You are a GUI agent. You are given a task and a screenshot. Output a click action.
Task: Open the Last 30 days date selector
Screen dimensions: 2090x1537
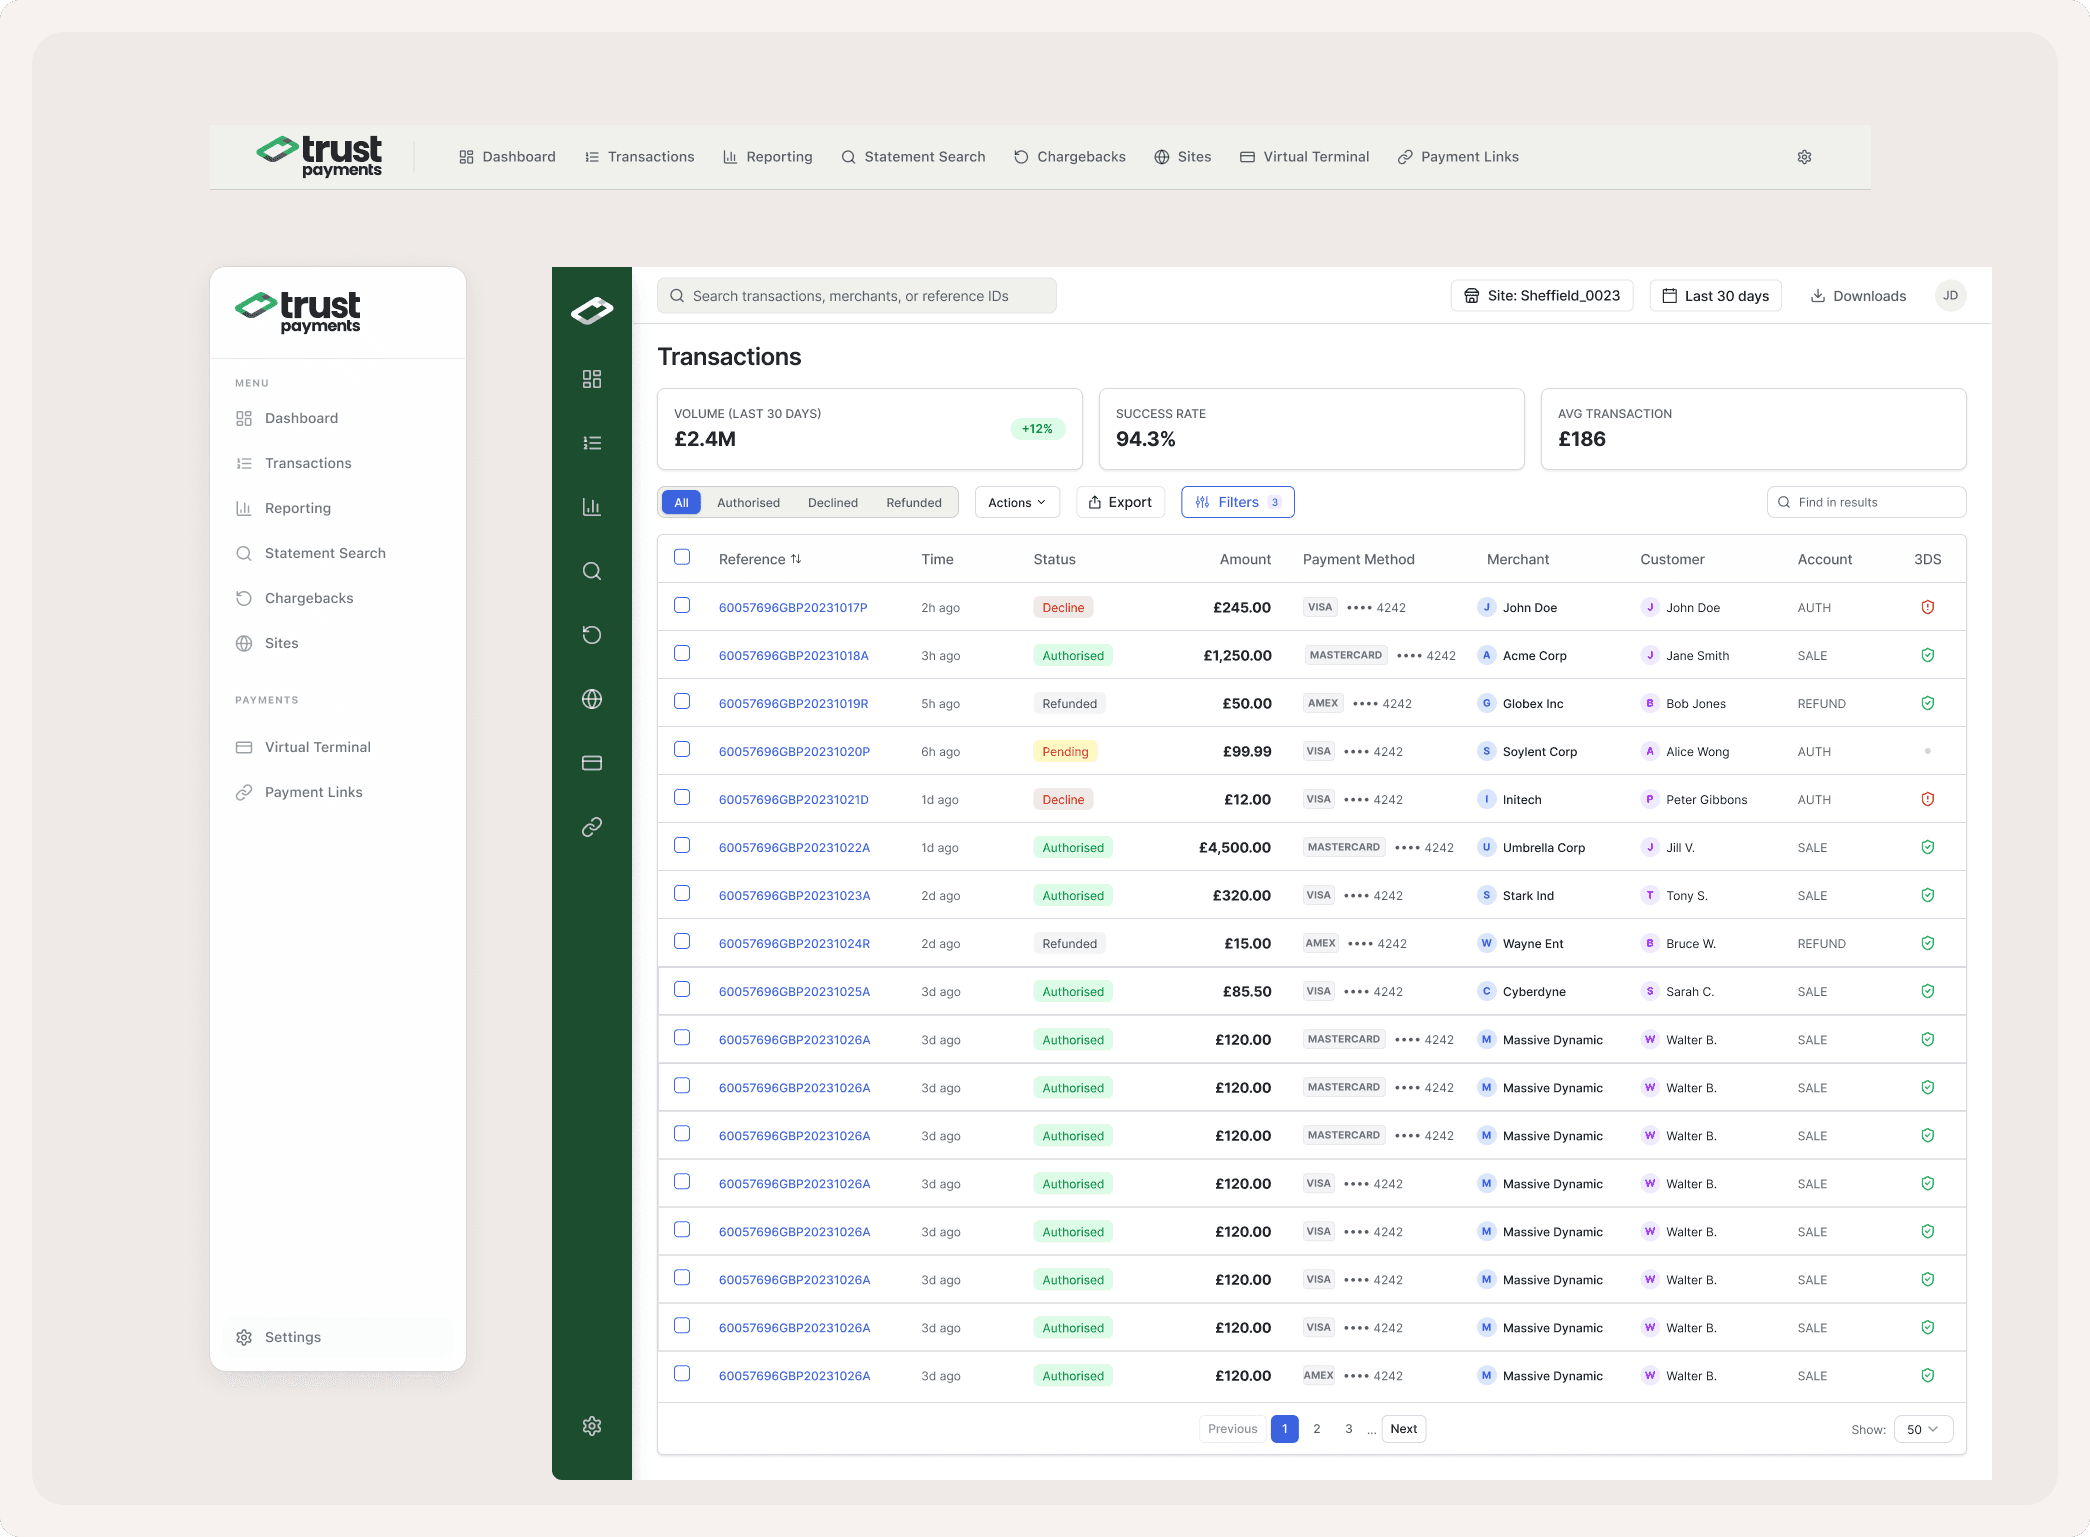1715,296
